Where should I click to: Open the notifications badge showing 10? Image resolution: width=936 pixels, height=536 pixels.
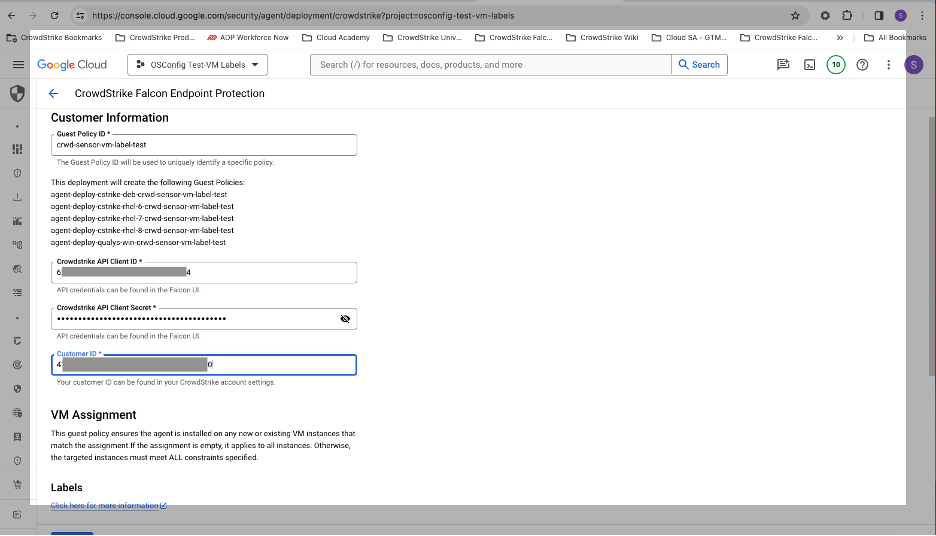[x=836, y=64]
